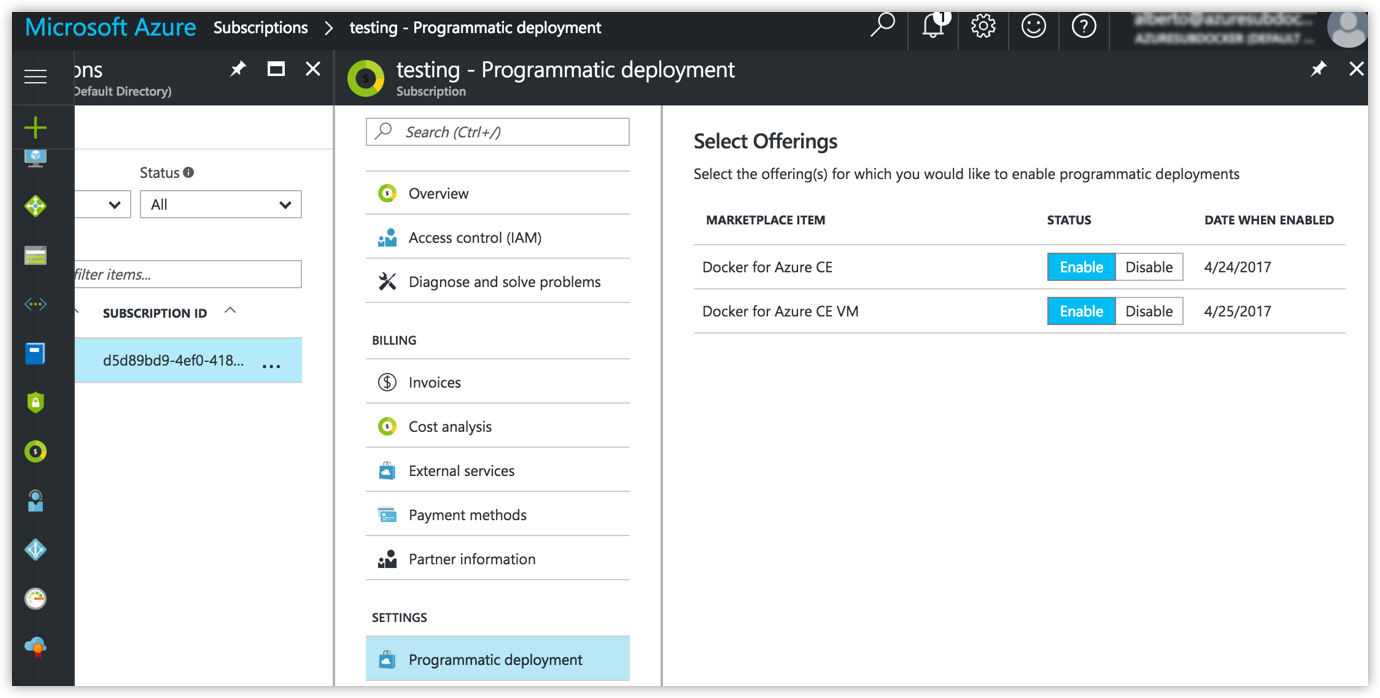Sort by the Subscription ID column arrow
This screenshot has width=1380, height=698.
pyautogui.click(x=230, y=311)
